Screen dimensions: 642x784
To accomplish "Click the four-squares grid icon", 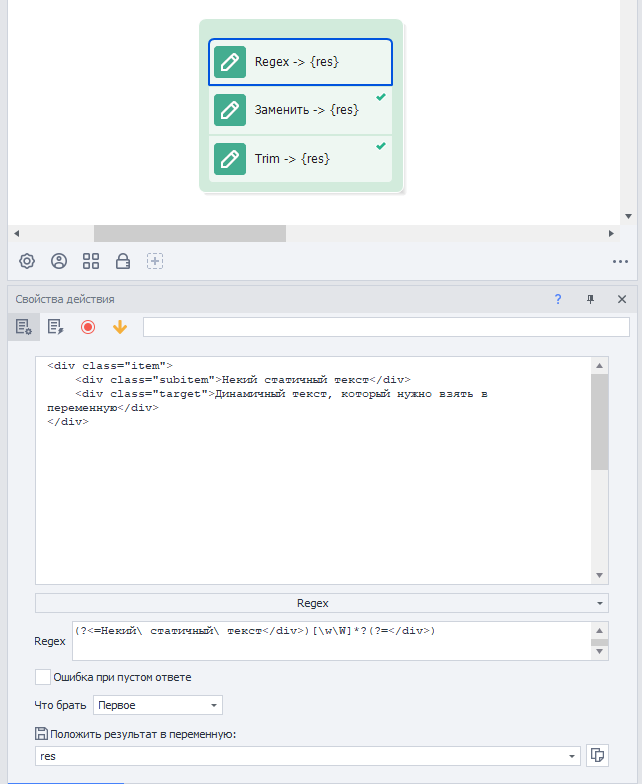I will pos(91,261).
